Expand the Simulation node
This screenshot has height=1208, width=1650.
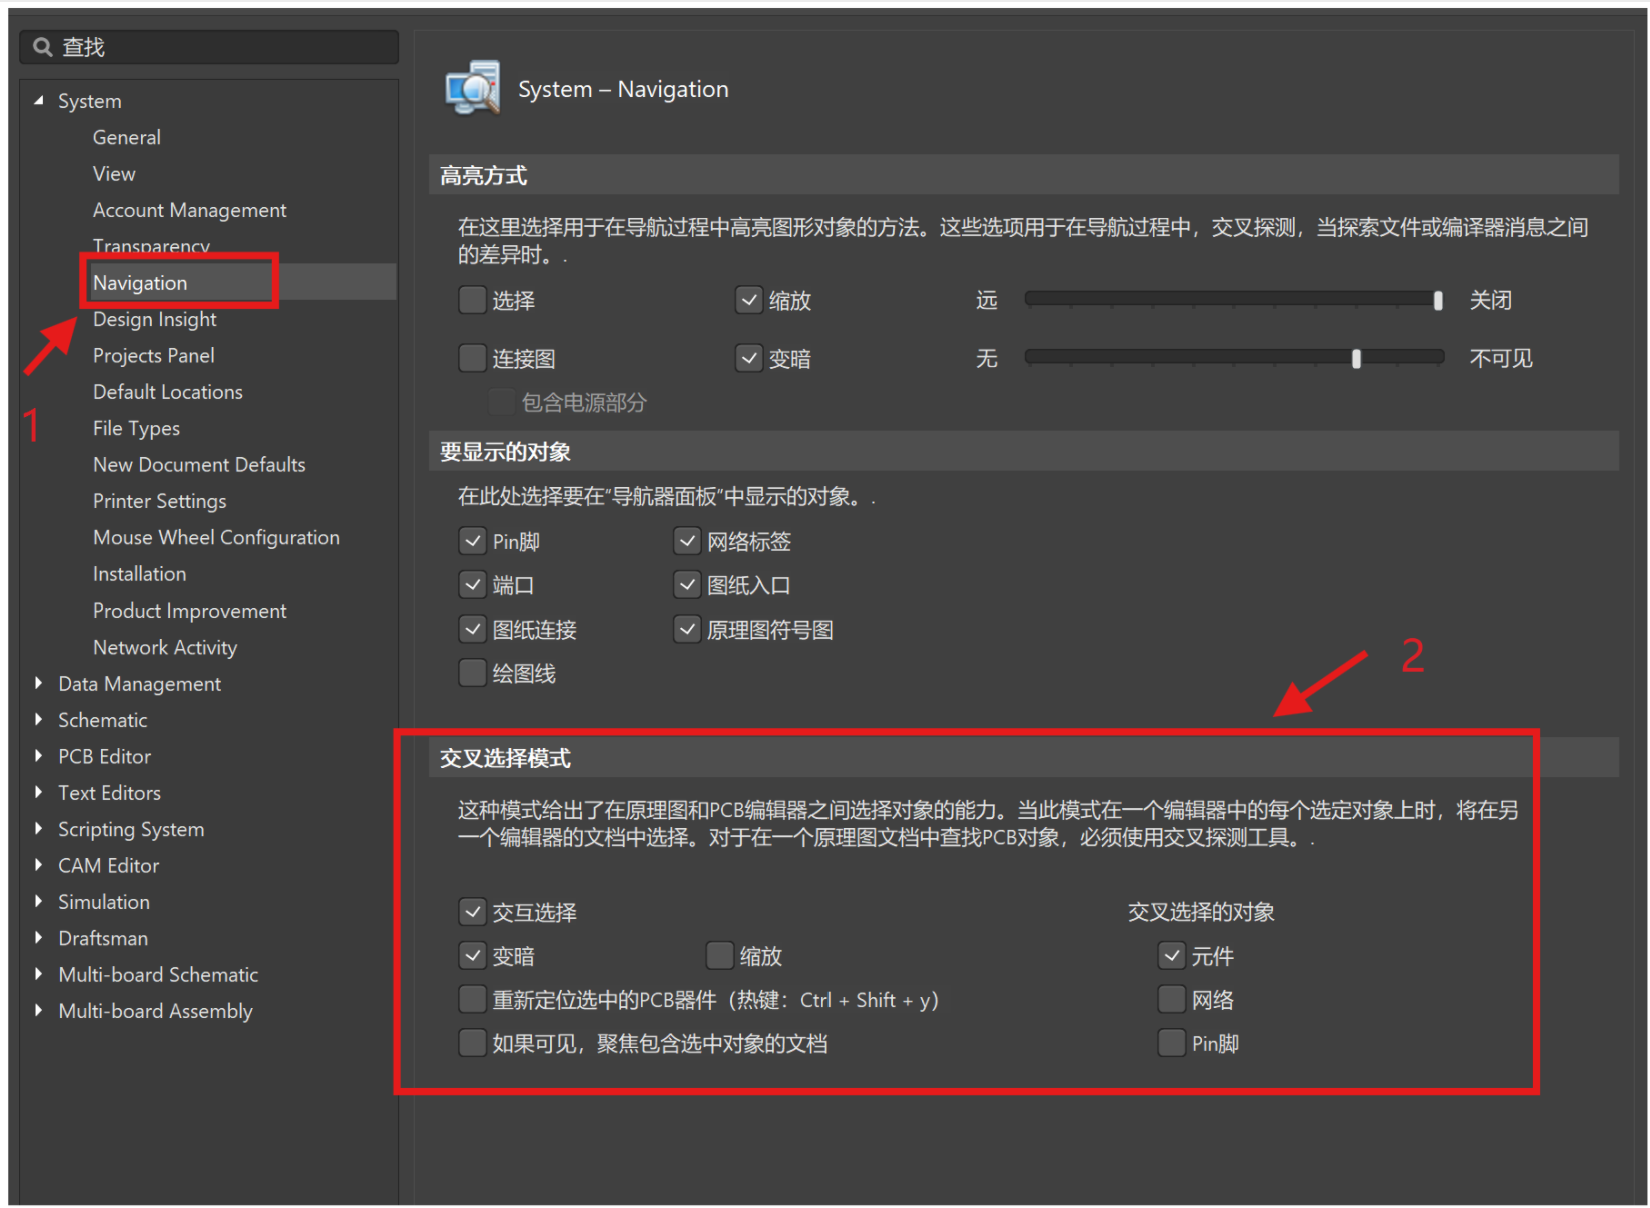point(39,901)
